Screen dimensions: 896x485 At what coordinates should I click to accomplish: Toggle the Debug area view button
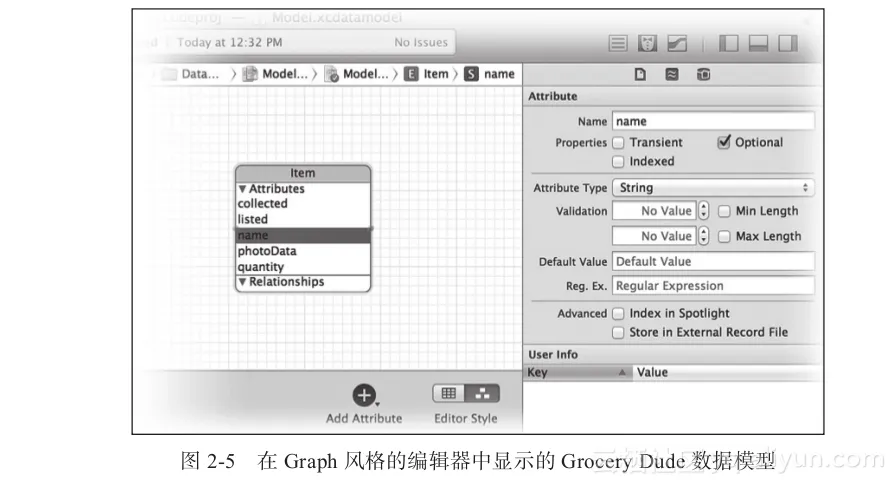[x=758, y=43]
